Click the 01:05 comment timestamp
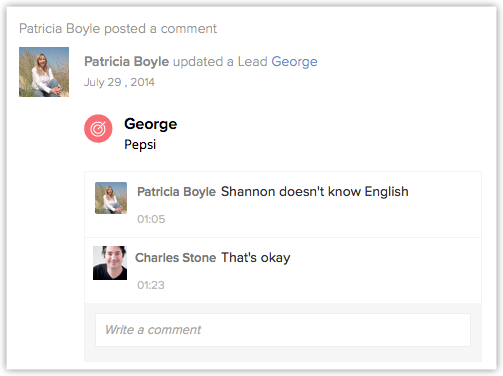The image size is (503, 376). [151, 219]
